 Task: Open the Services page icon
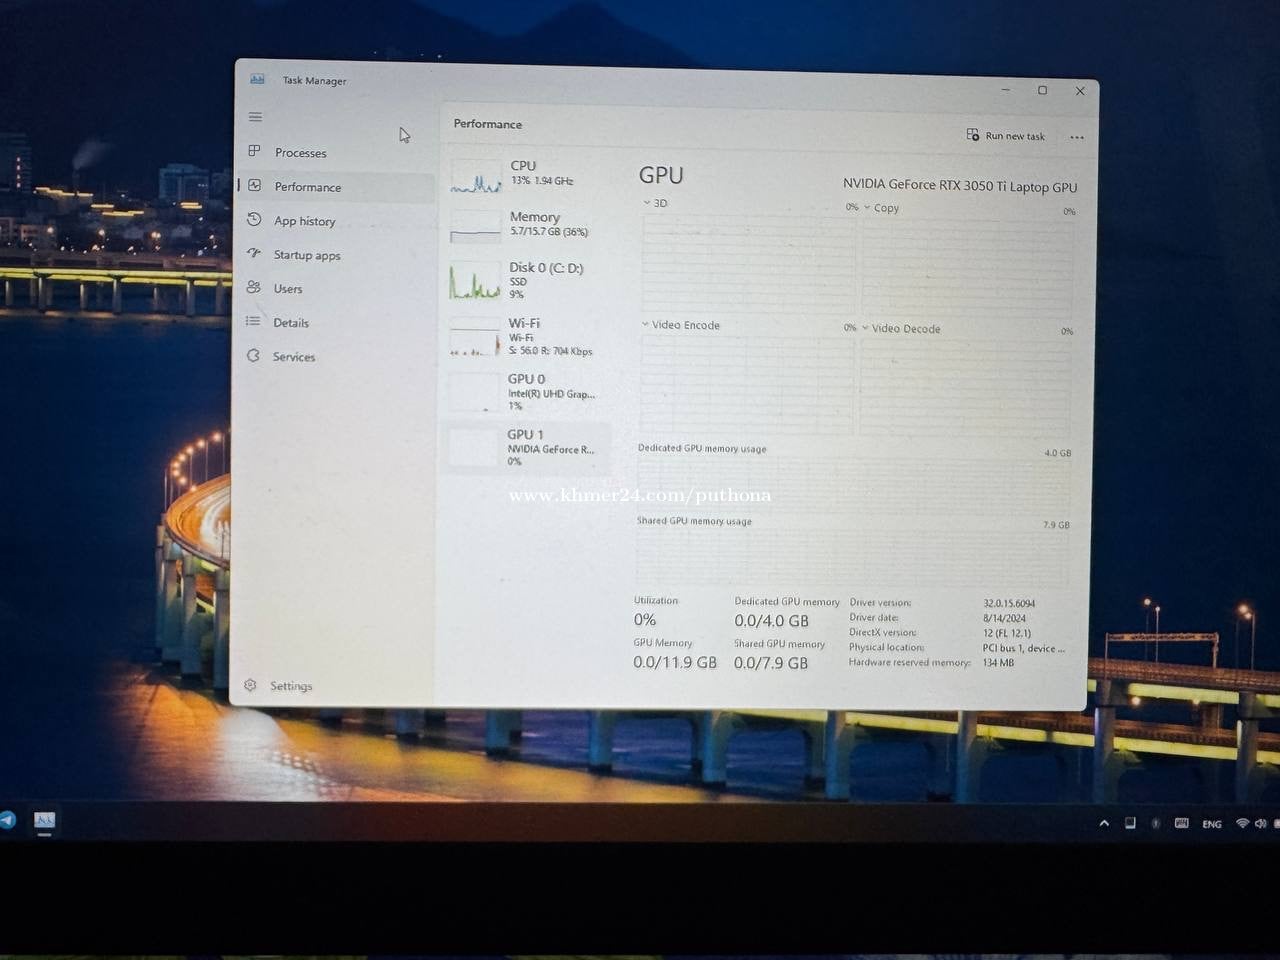pyautogui.click(x=253, y=356)
